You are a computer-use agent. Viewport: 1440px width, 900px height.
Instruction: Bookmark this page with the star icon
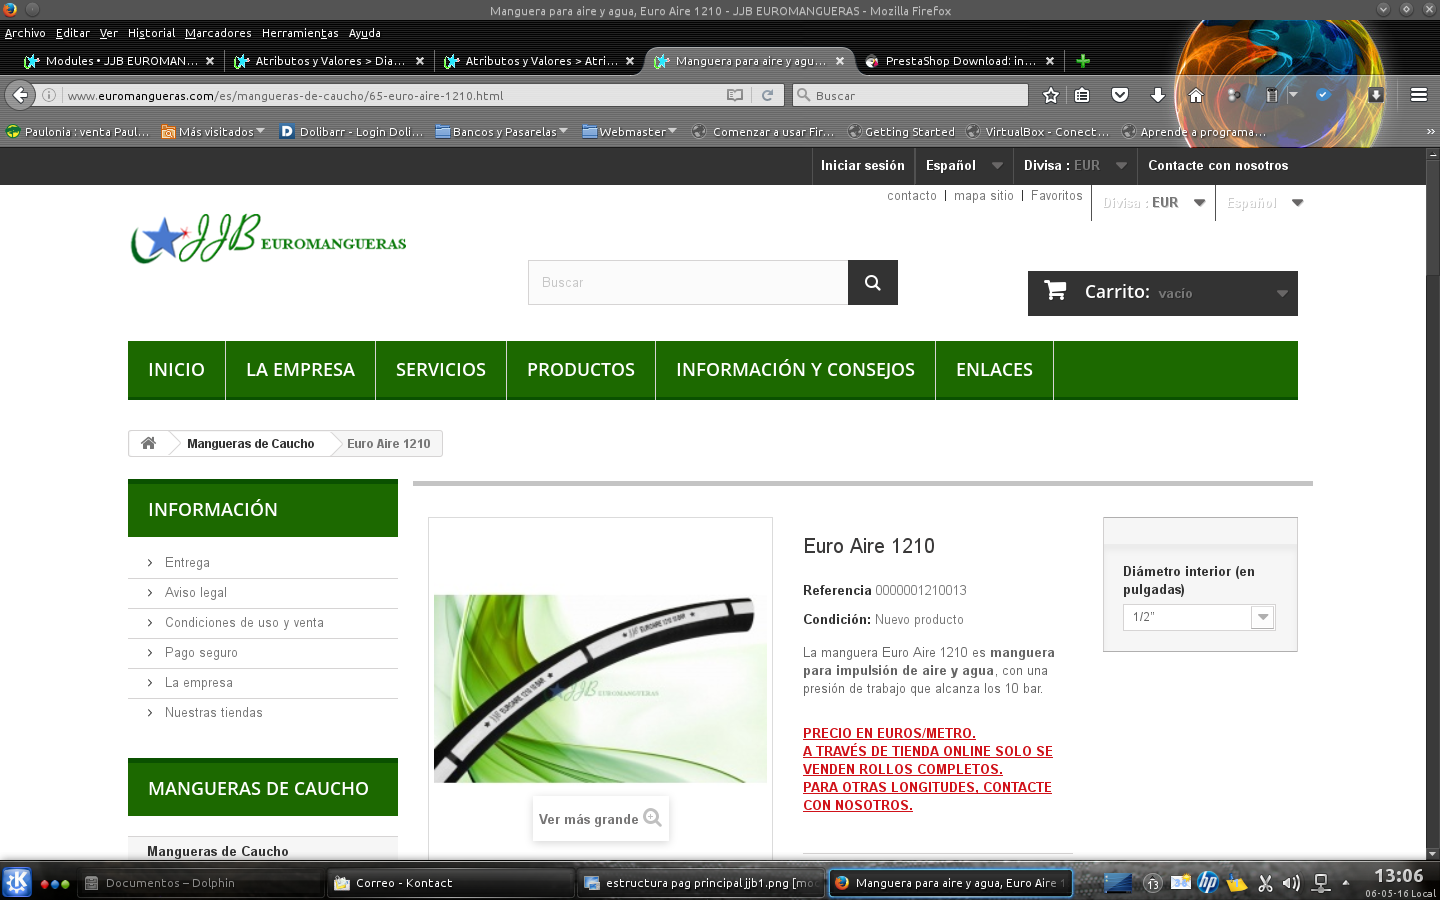point(1050,95)
